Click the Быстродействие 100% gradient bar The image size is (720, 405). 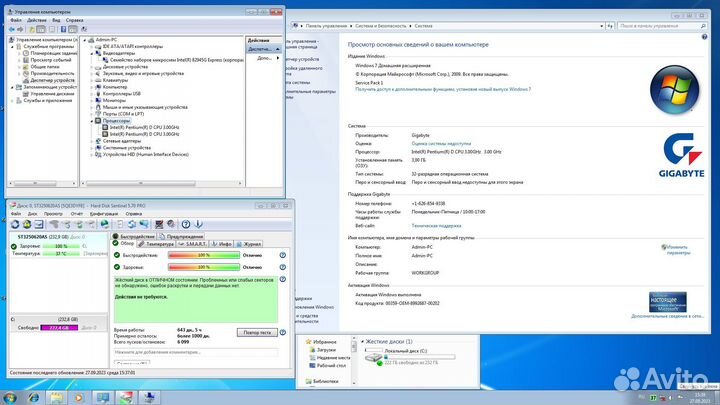[204, 255]
